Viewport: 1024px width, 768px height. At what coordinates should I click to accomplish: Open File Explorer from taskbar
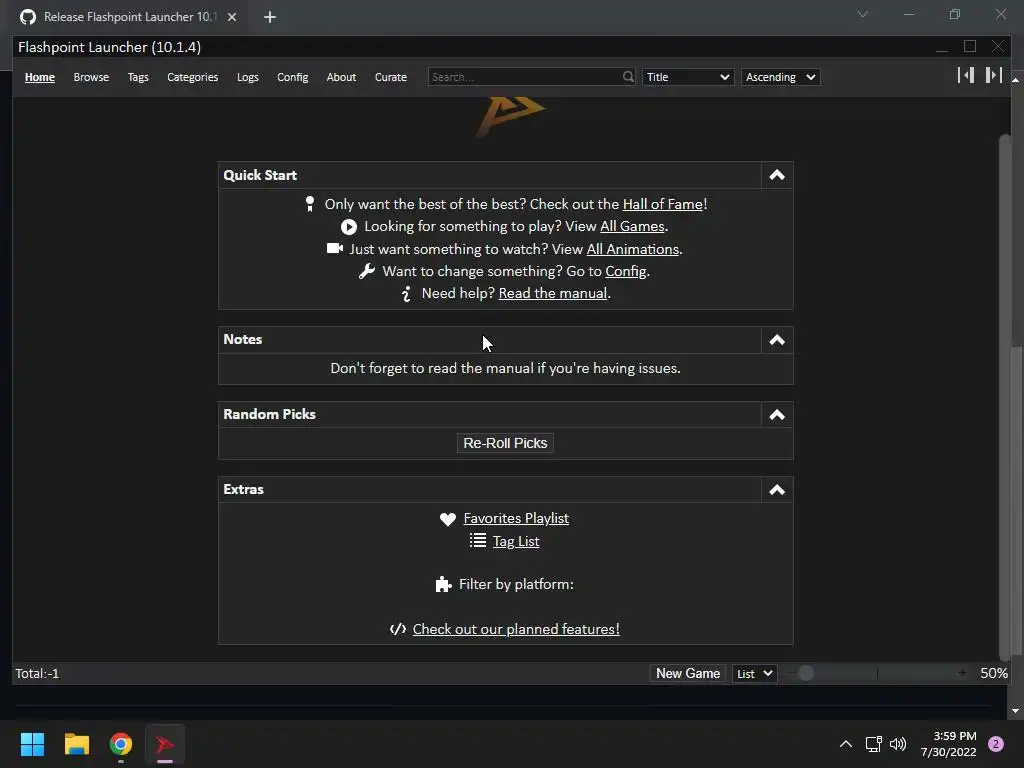[x=76, y=744]
